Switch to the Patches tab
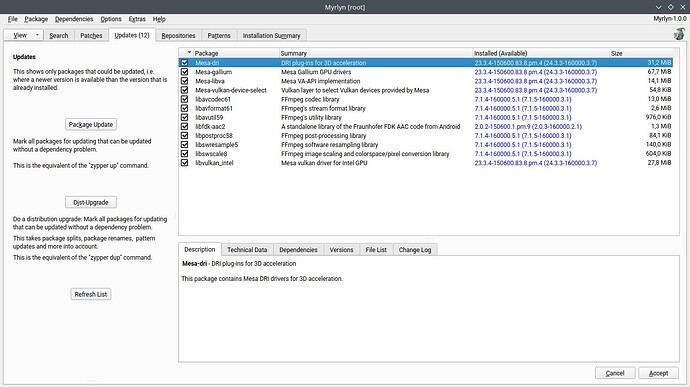Screen dimensions: 690x387 91,36
